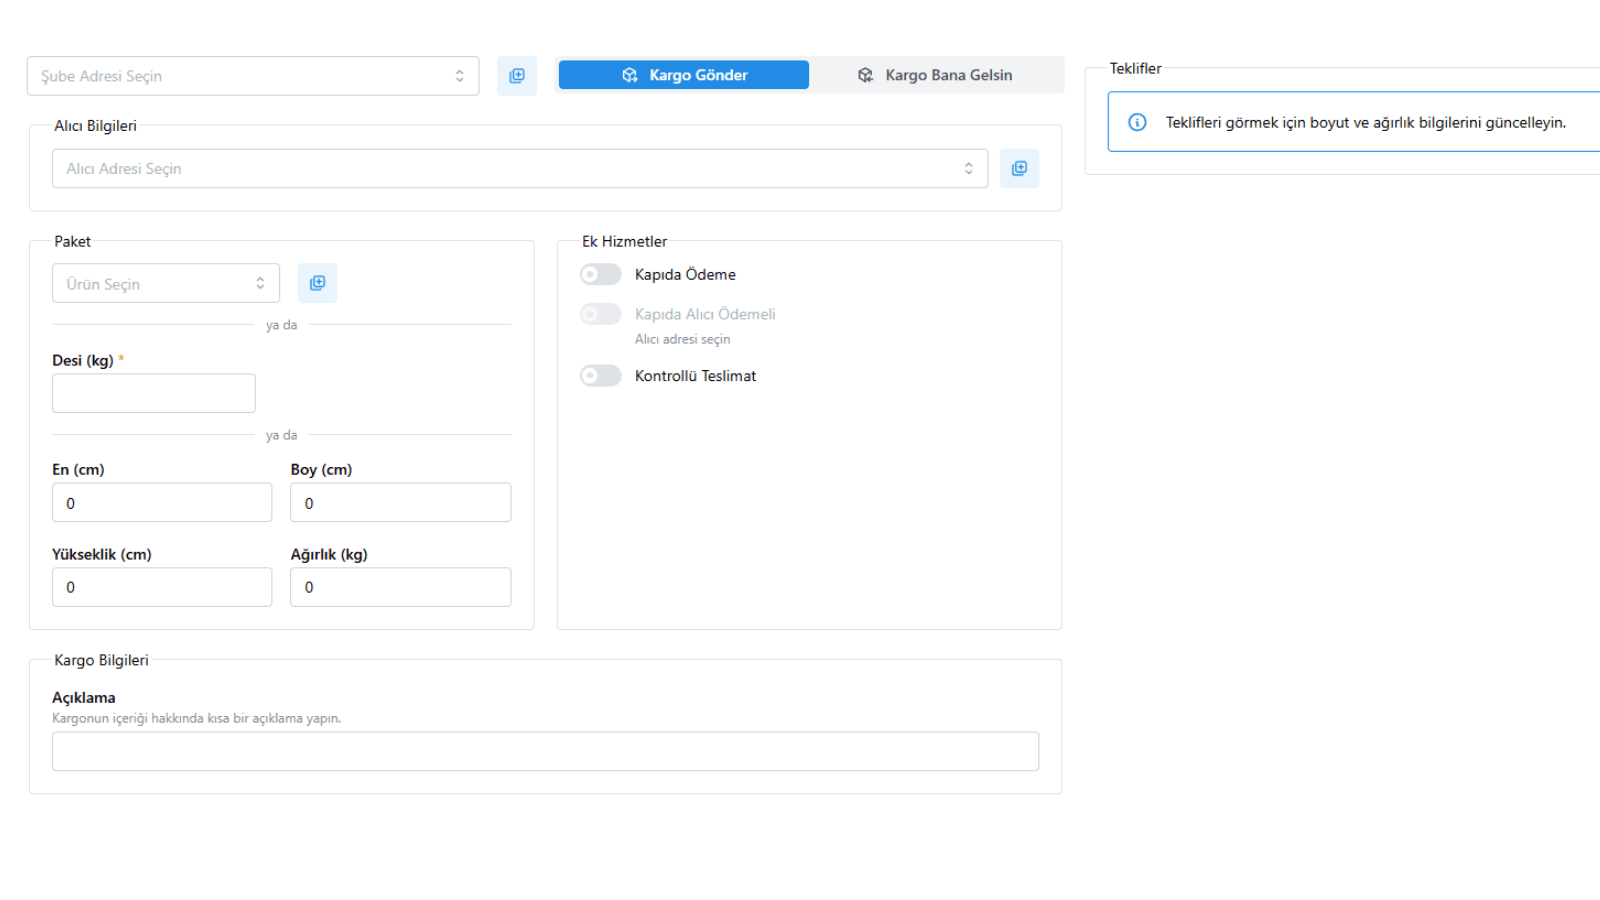Select the Yükseklik (cm) input field
This screenshot has height=900, width=1600.
coord(162,587)
